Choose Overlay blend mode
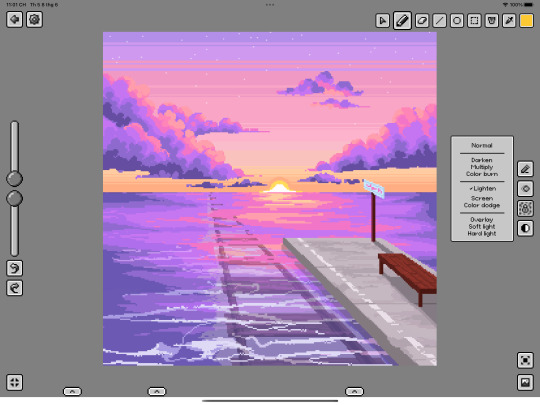Viewport: 540px width, 405px height. (482, 220)
